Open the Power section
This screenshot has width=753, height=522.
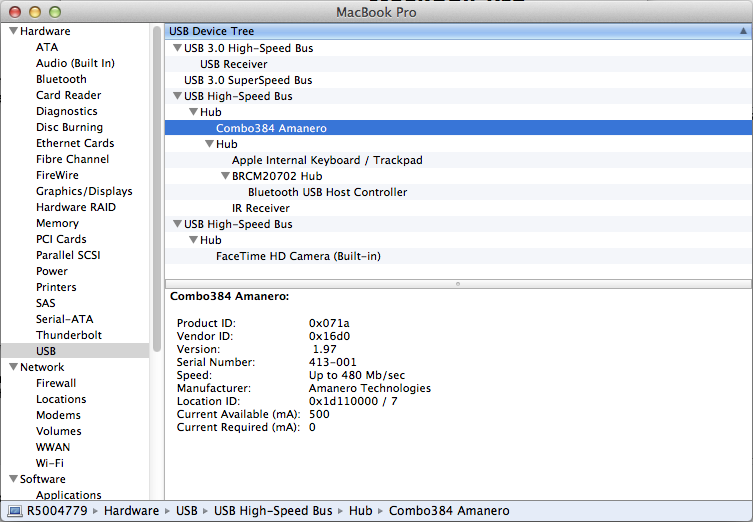52,271
